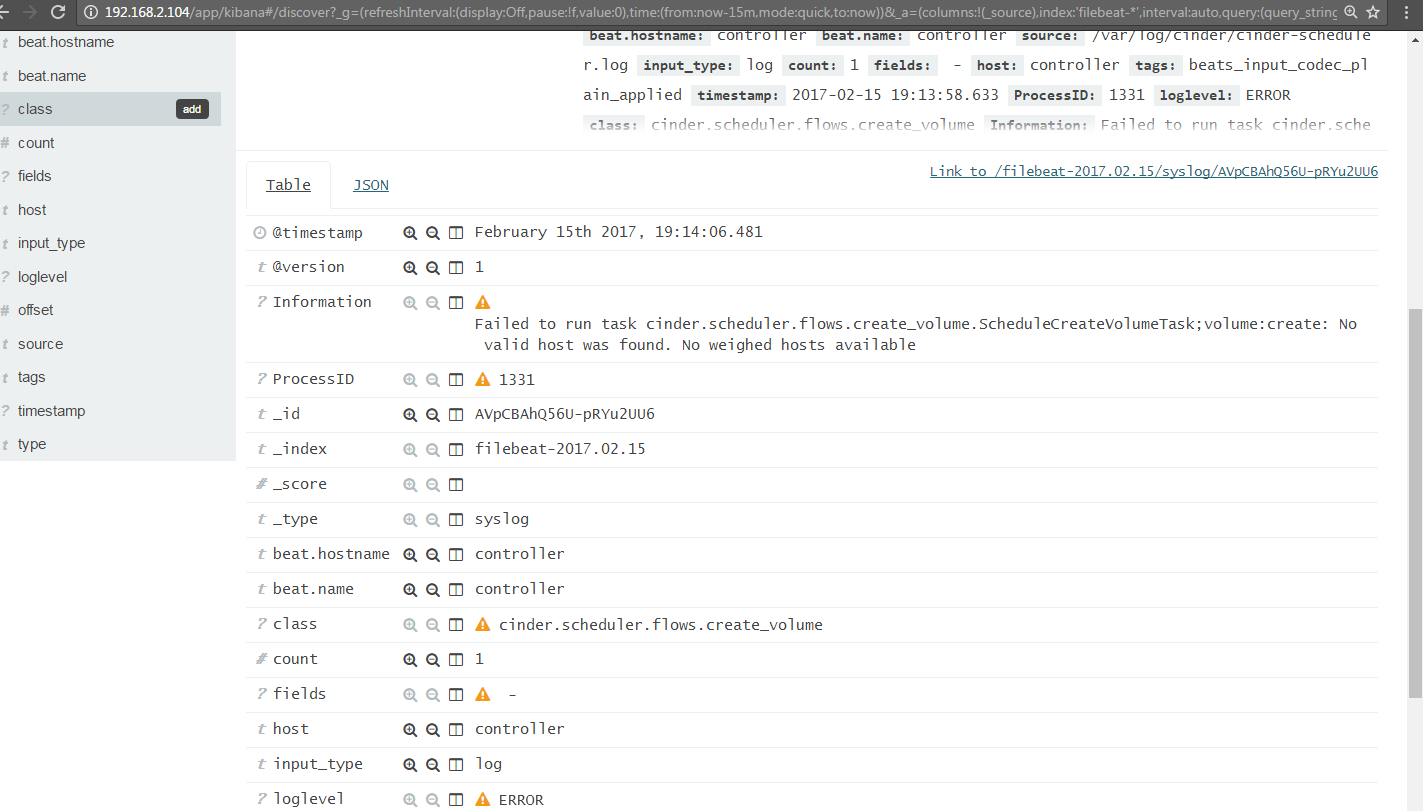The height and width of the screenshot is (811, 1423).
Task: Select offset field in sidebar list
Action: pos(36,310)
